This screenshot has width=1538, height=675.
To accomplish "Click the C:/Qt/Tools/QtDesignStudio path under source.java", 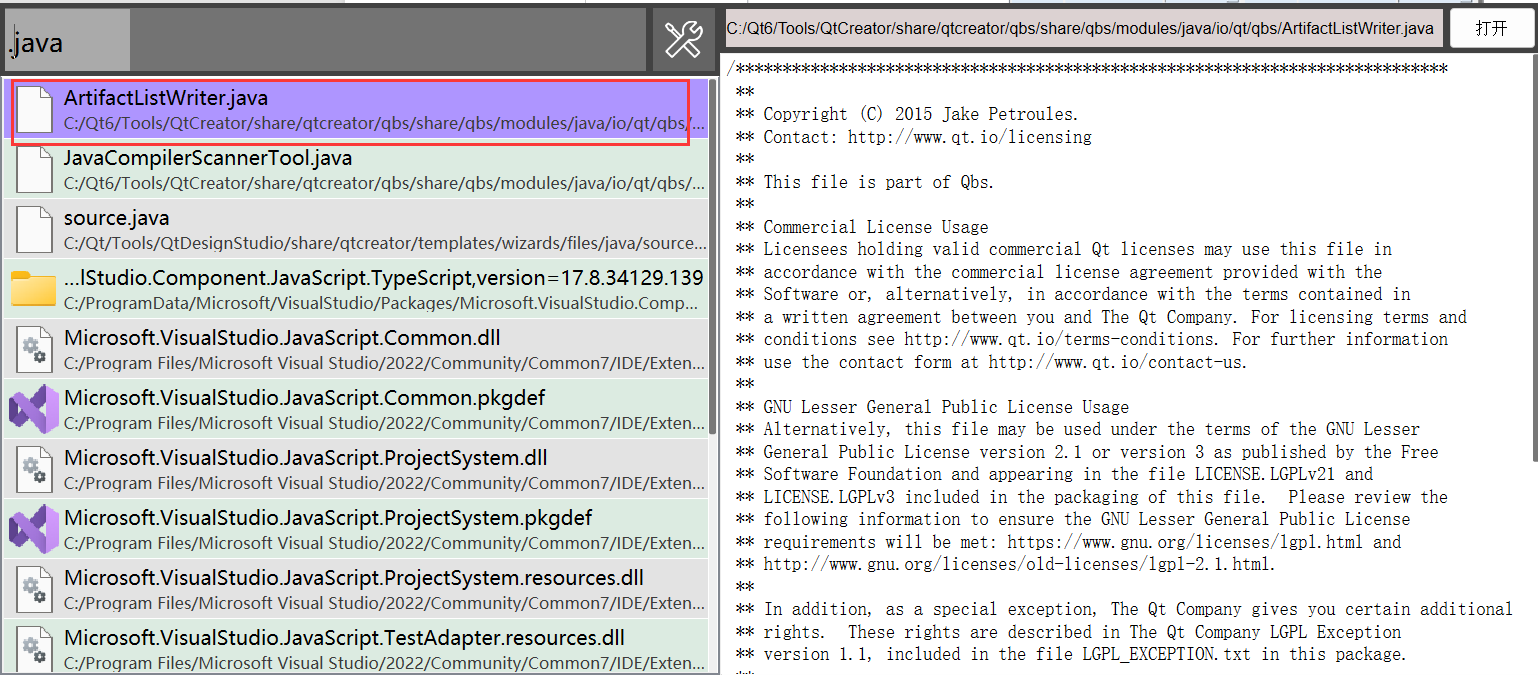I will (385, 243).
